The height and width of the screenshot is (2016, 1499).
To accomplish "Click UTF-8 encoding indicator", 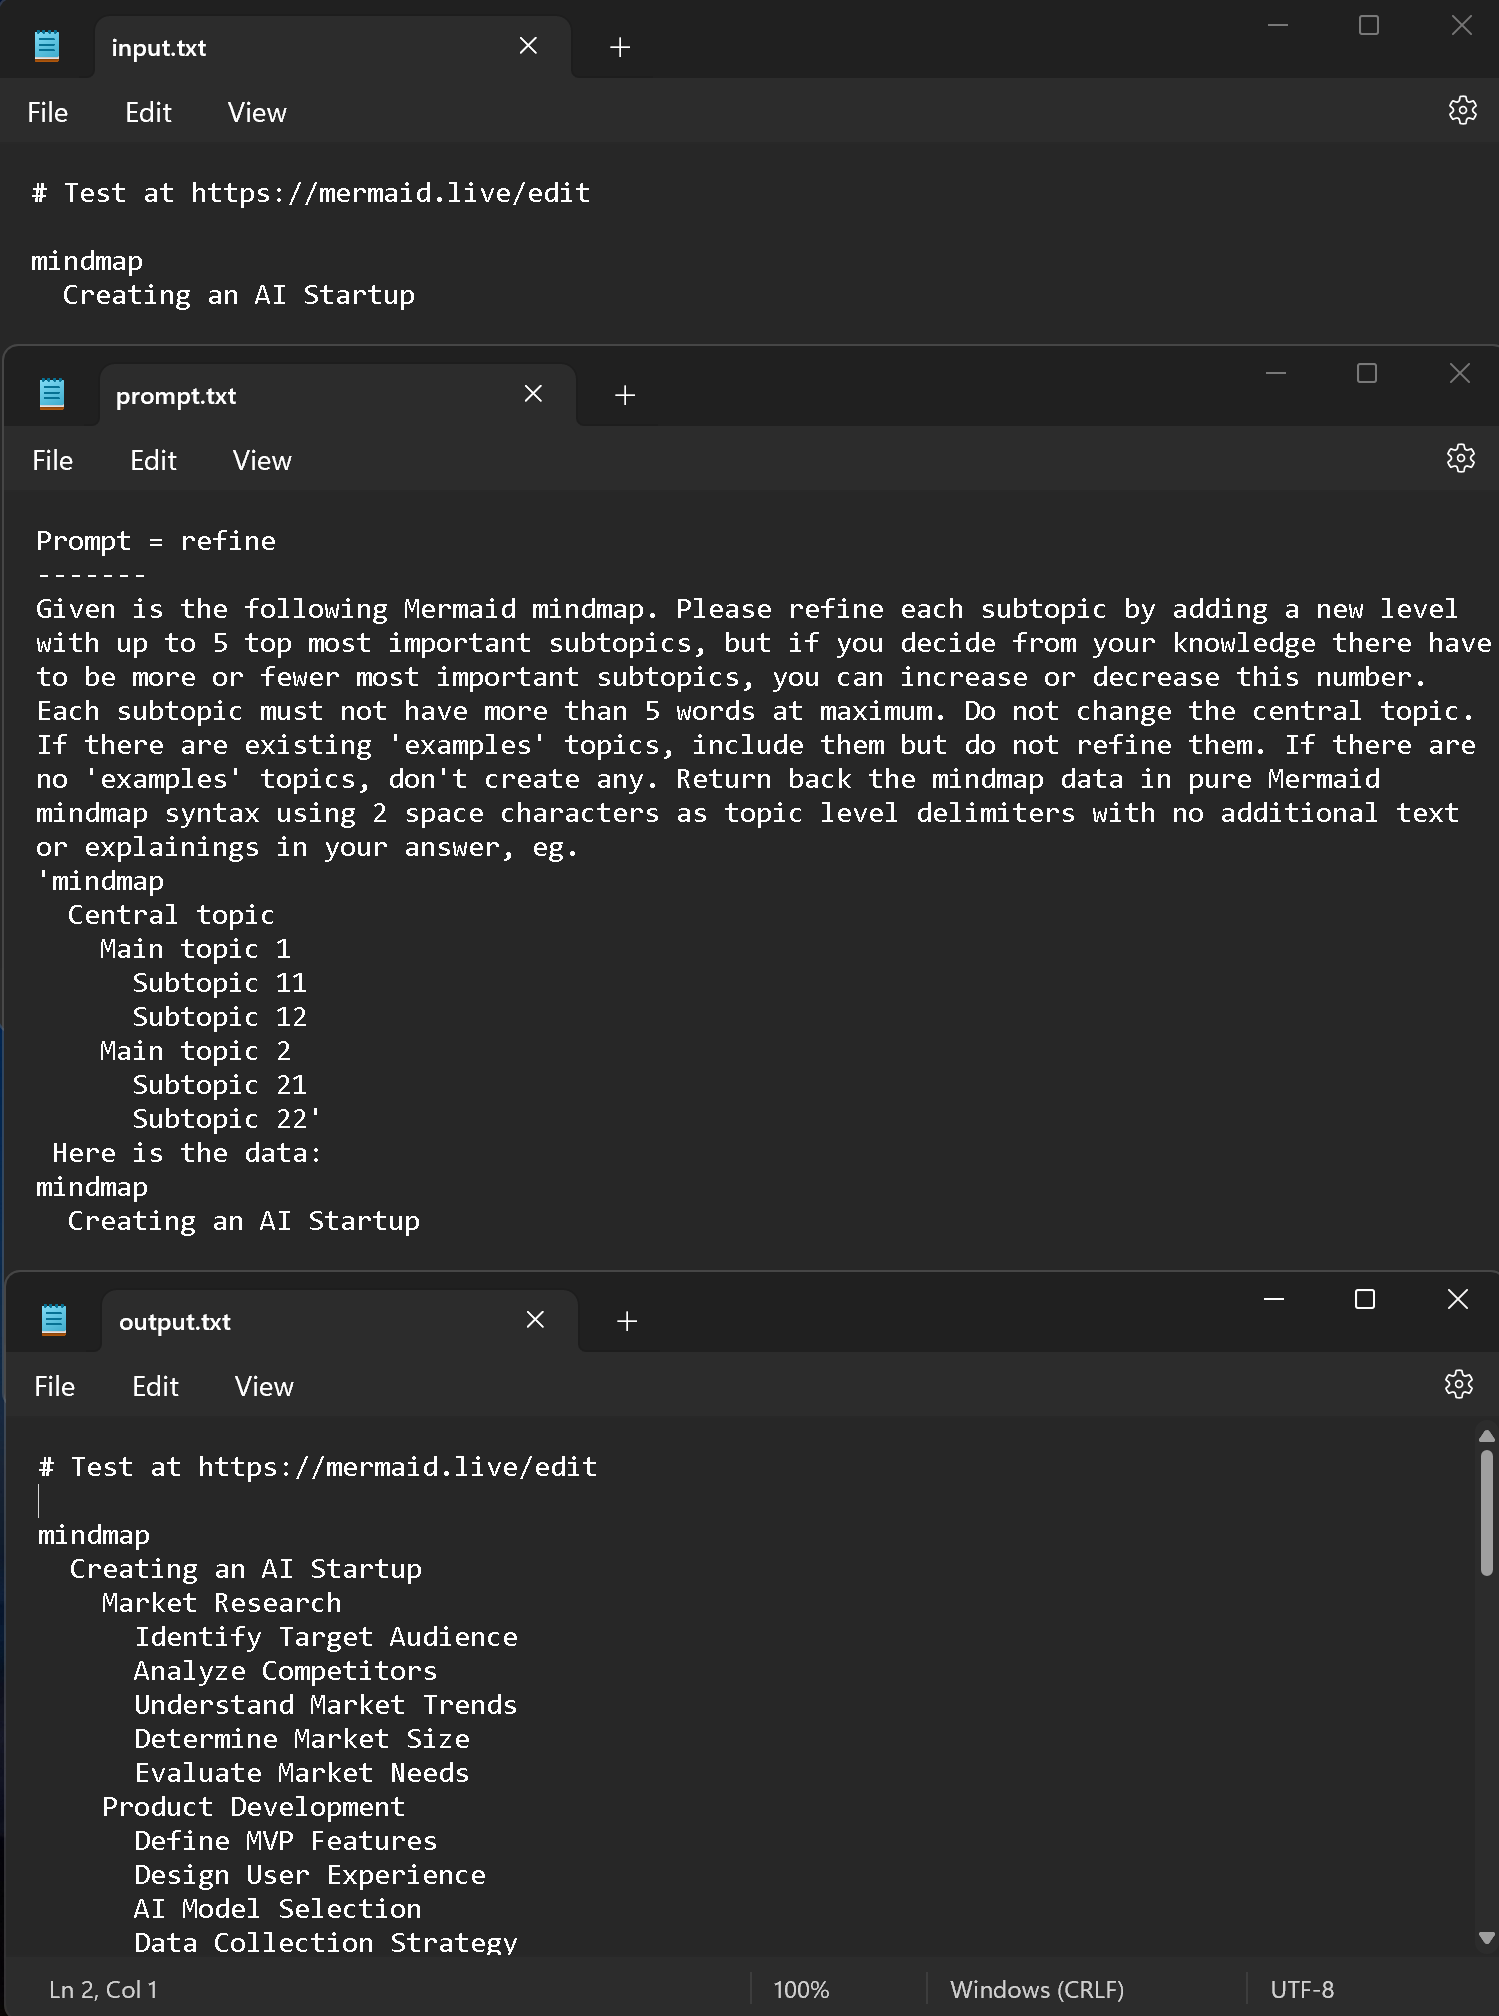I will (1301, 1989).
